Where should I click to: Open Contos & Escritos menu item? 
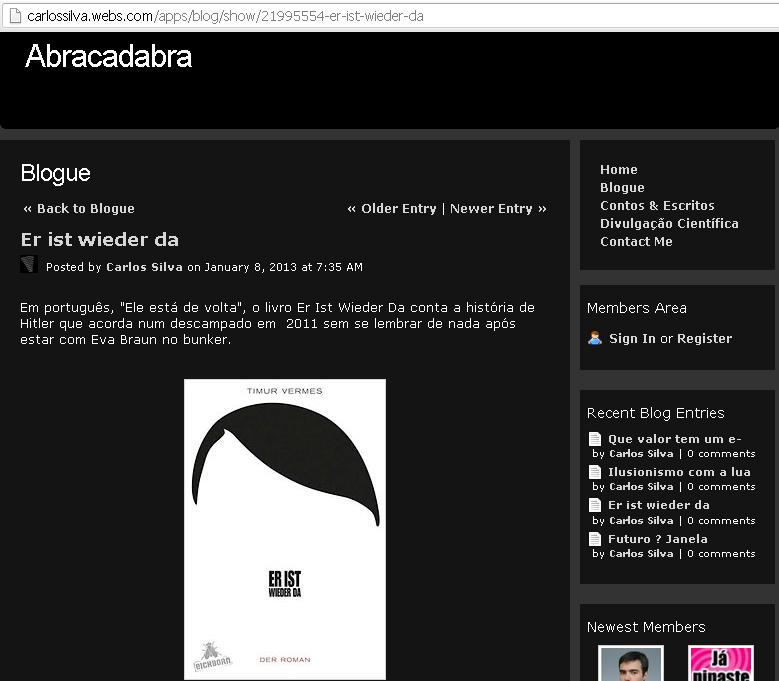(x=657, y=206)
